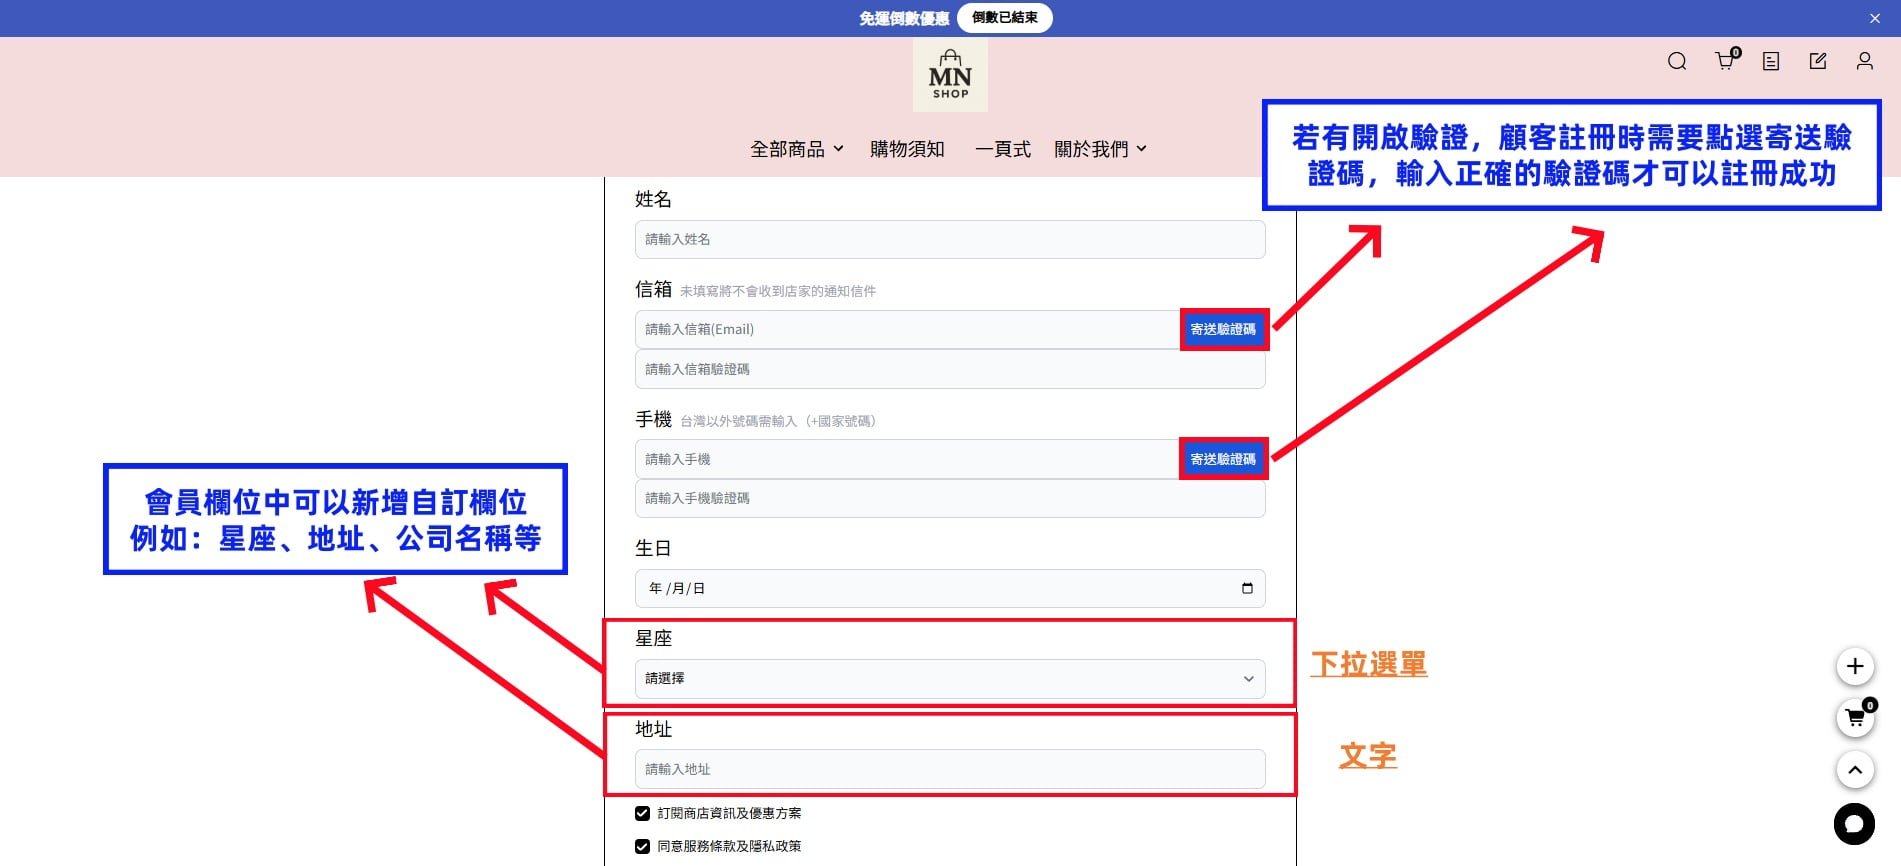This screenshot has height=866, width=1901.
Task: Click the MN SHOP logo
Action: [x=950, y=76]
